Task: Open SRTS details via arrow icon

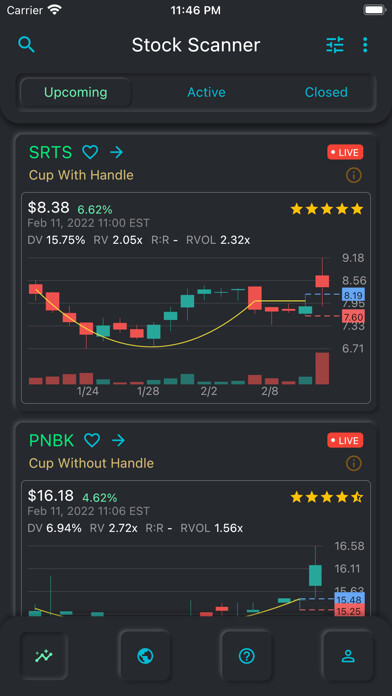Action: [116, 153]
